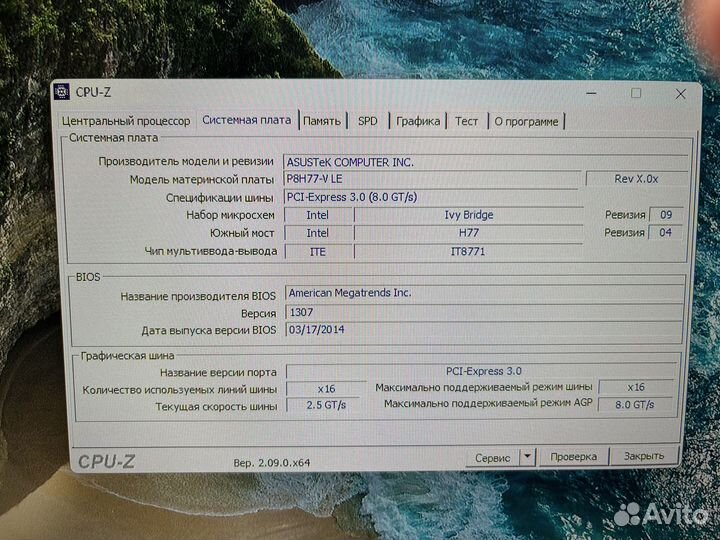
Task: Switch to the Центральный процессор tab
Action: click(126, 121)
